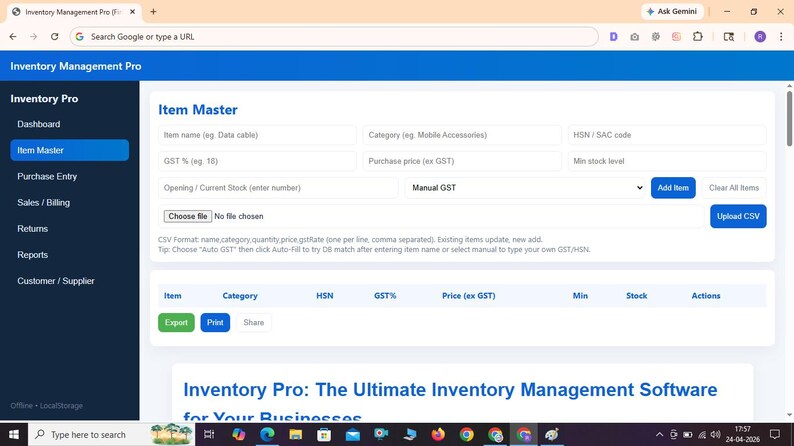794x446 pixels.
Task: Open Microsoft Store from the taskbar
Action: (x=324, y=434)
